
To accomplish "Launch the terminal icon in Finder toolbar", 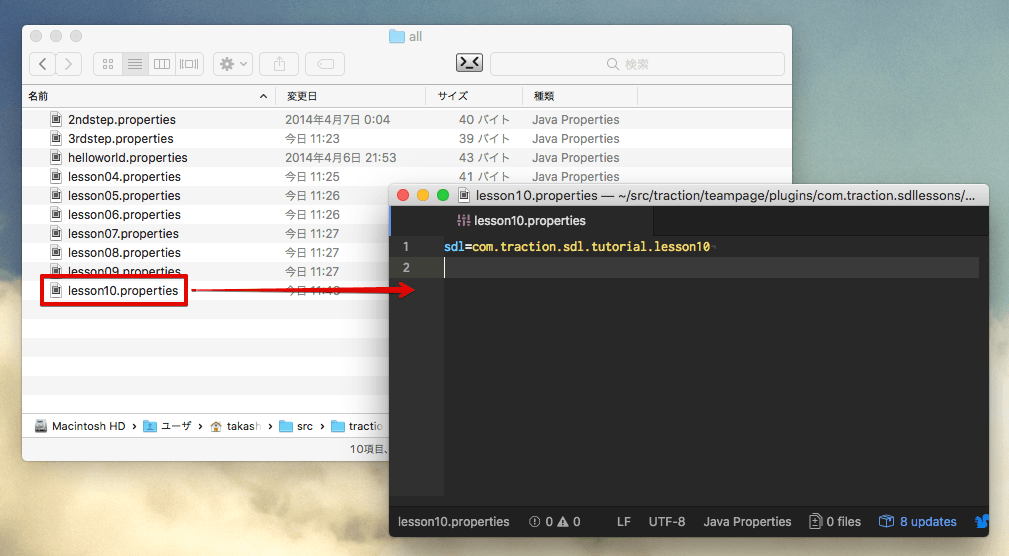I will [x=469, y=63].
